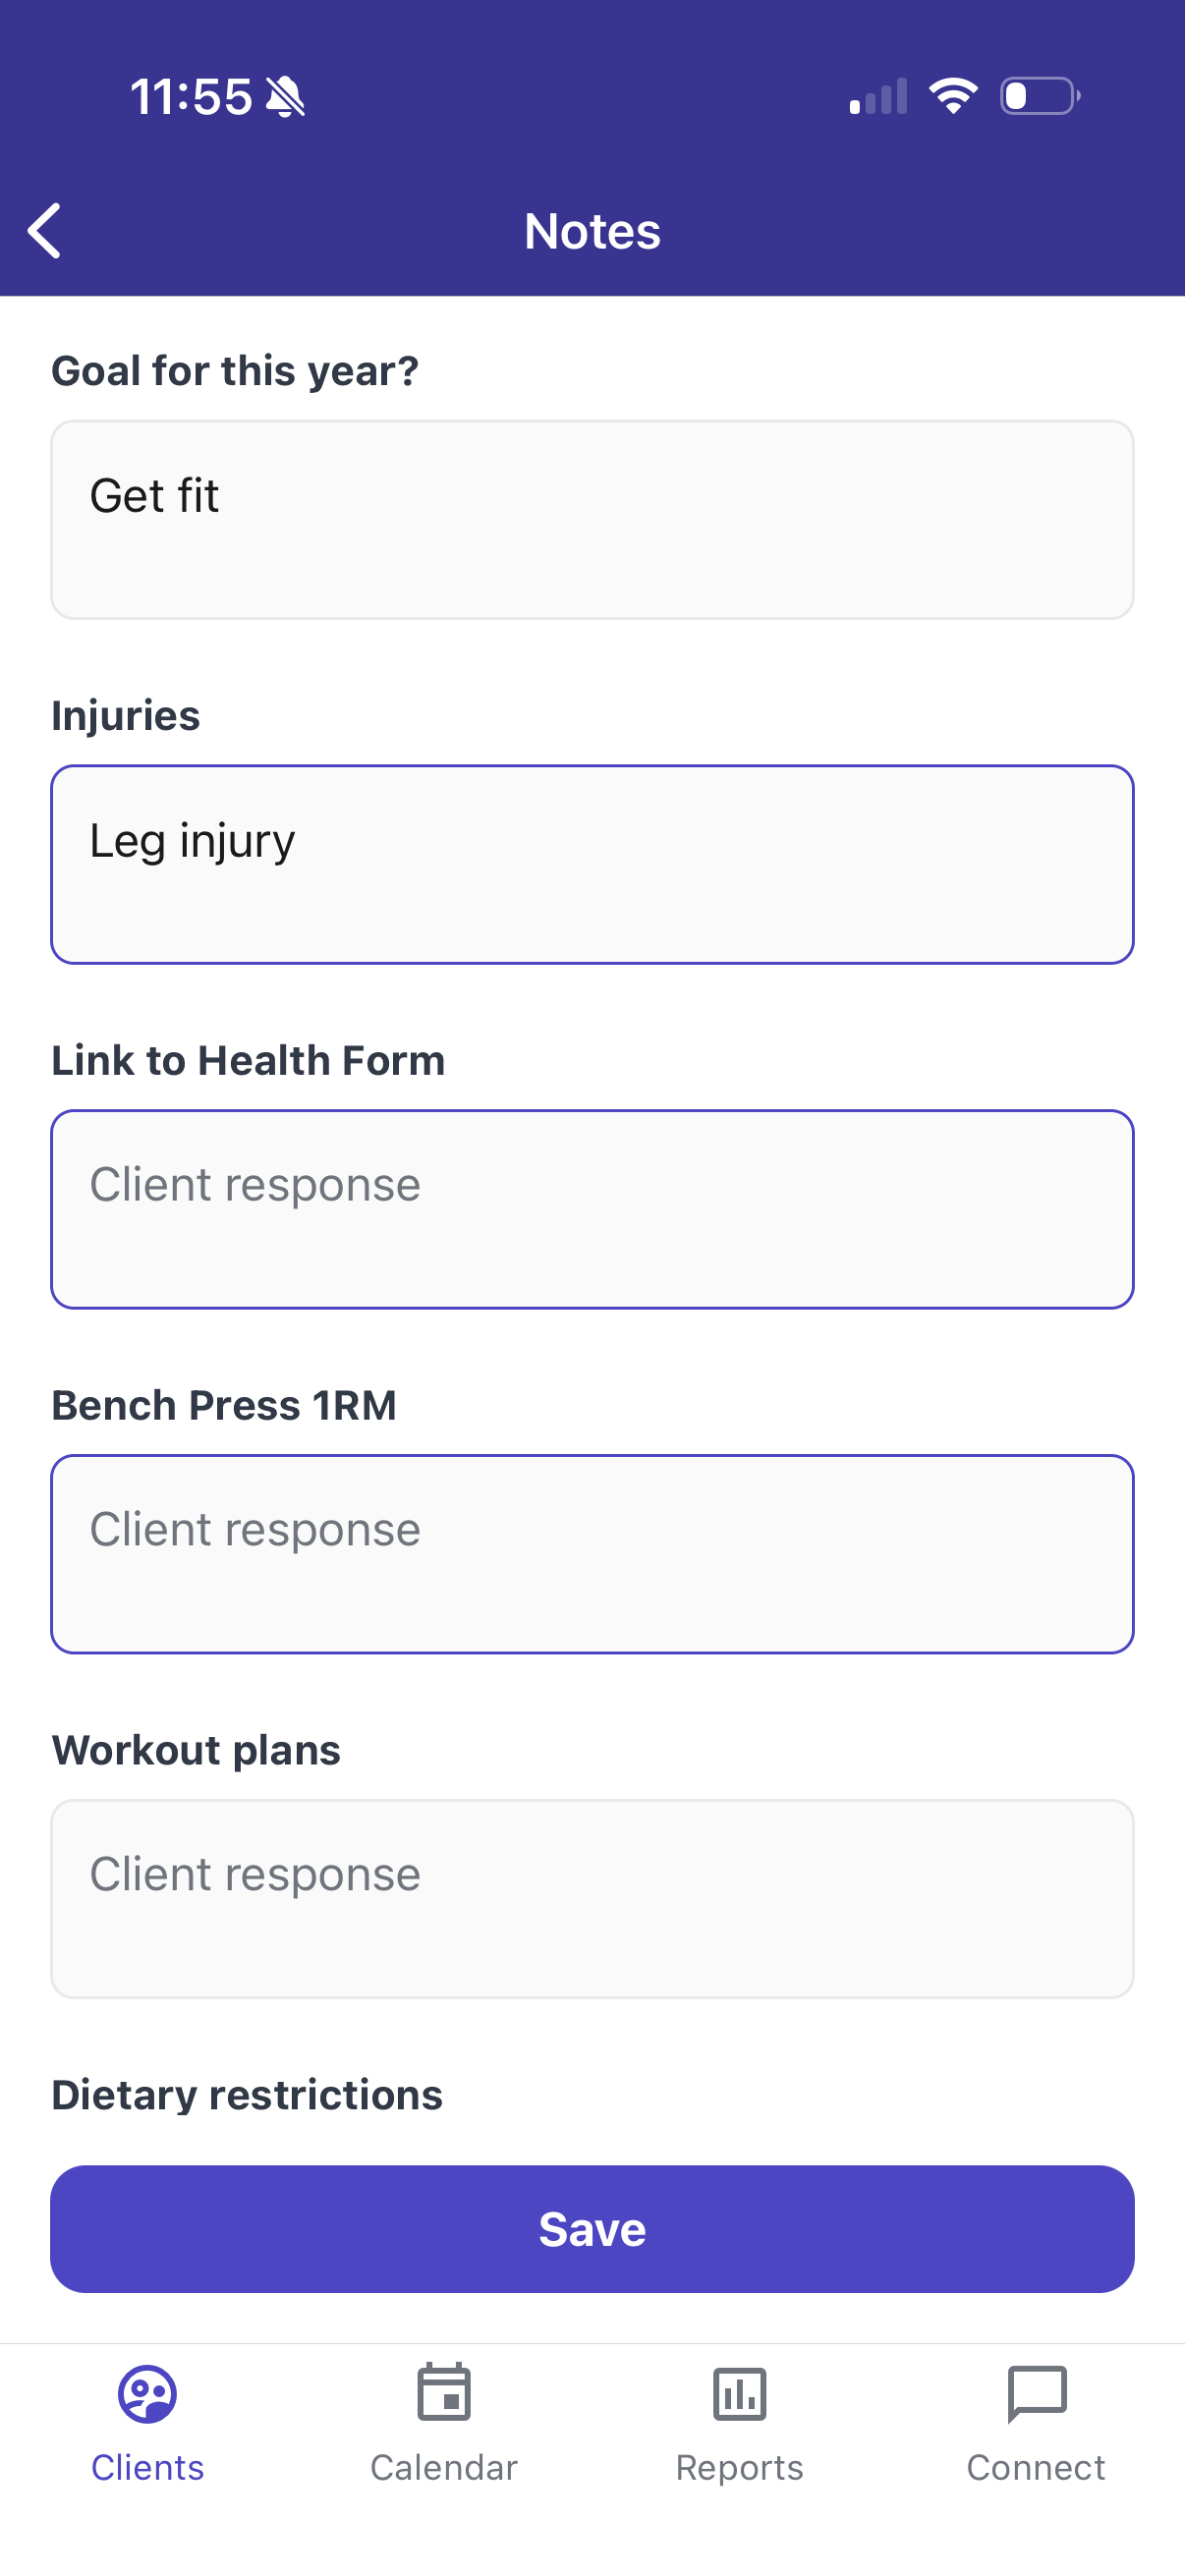Open the Reports chart icon
Image resolution: width=1185 pixels, height=2576 pixels.
pyautogui.click(x=740, y=2394)
